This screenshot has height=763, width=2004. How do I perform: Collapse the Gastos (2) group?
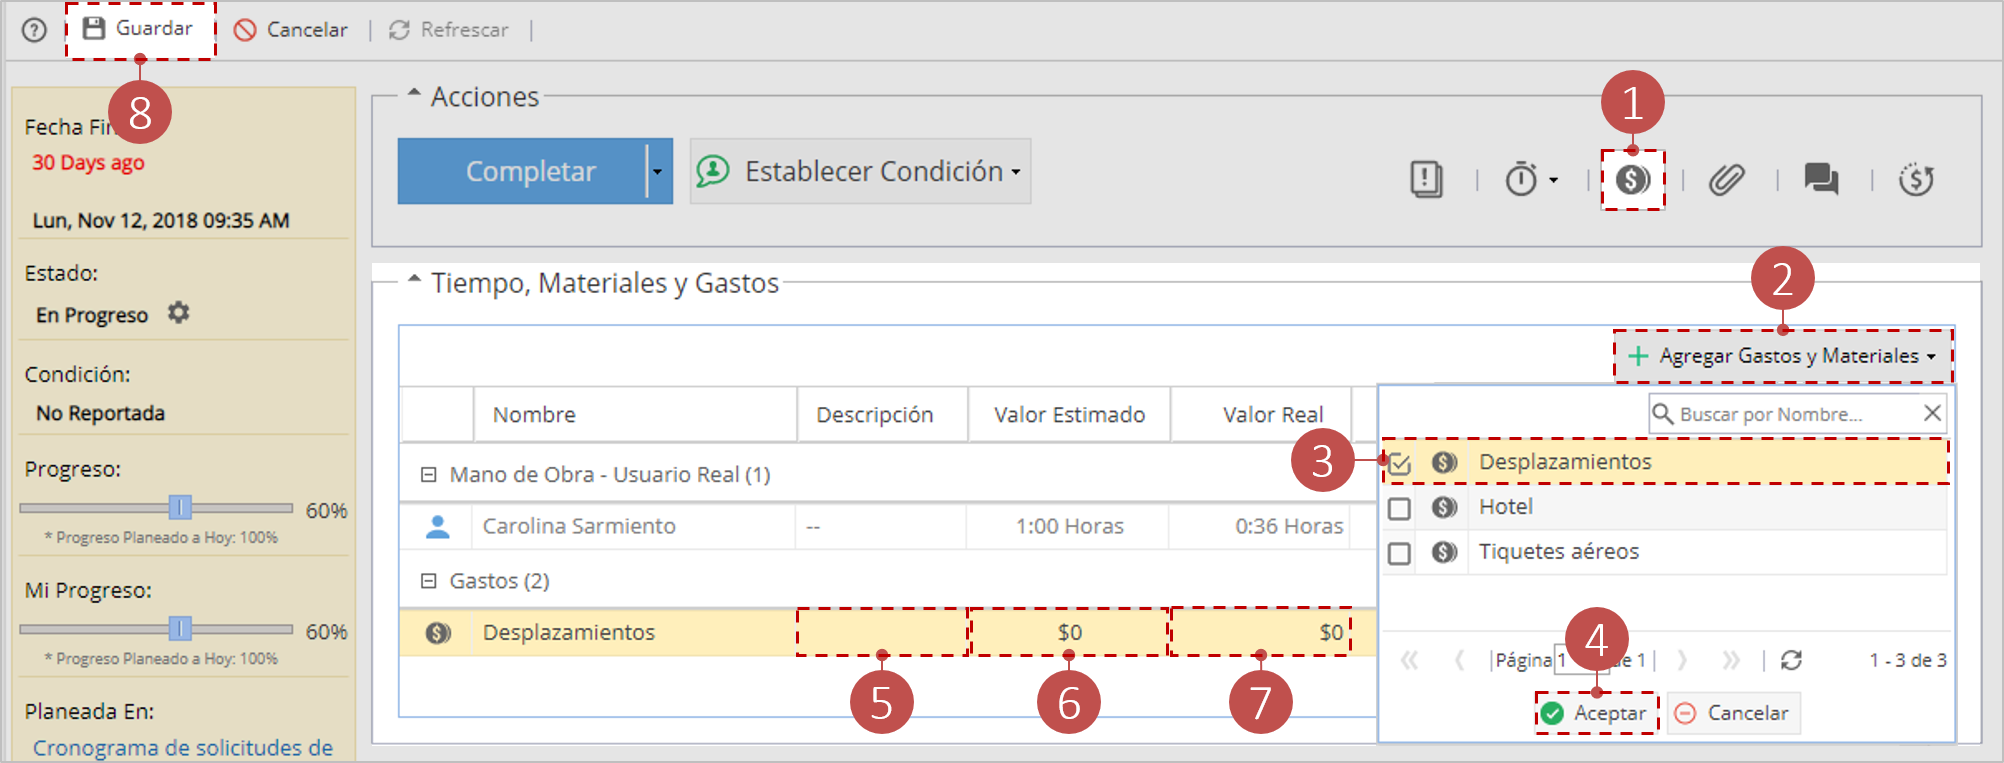428,581
